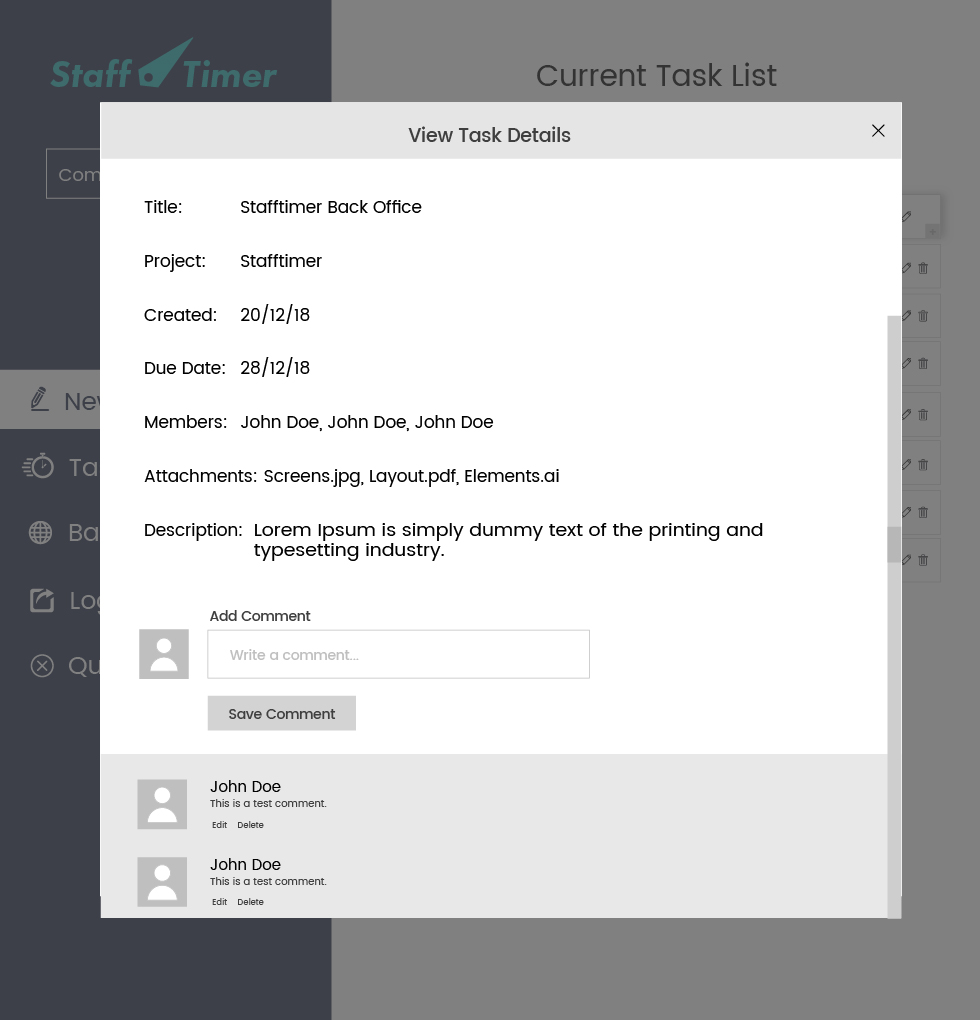Click the Save Comment button

282,714
